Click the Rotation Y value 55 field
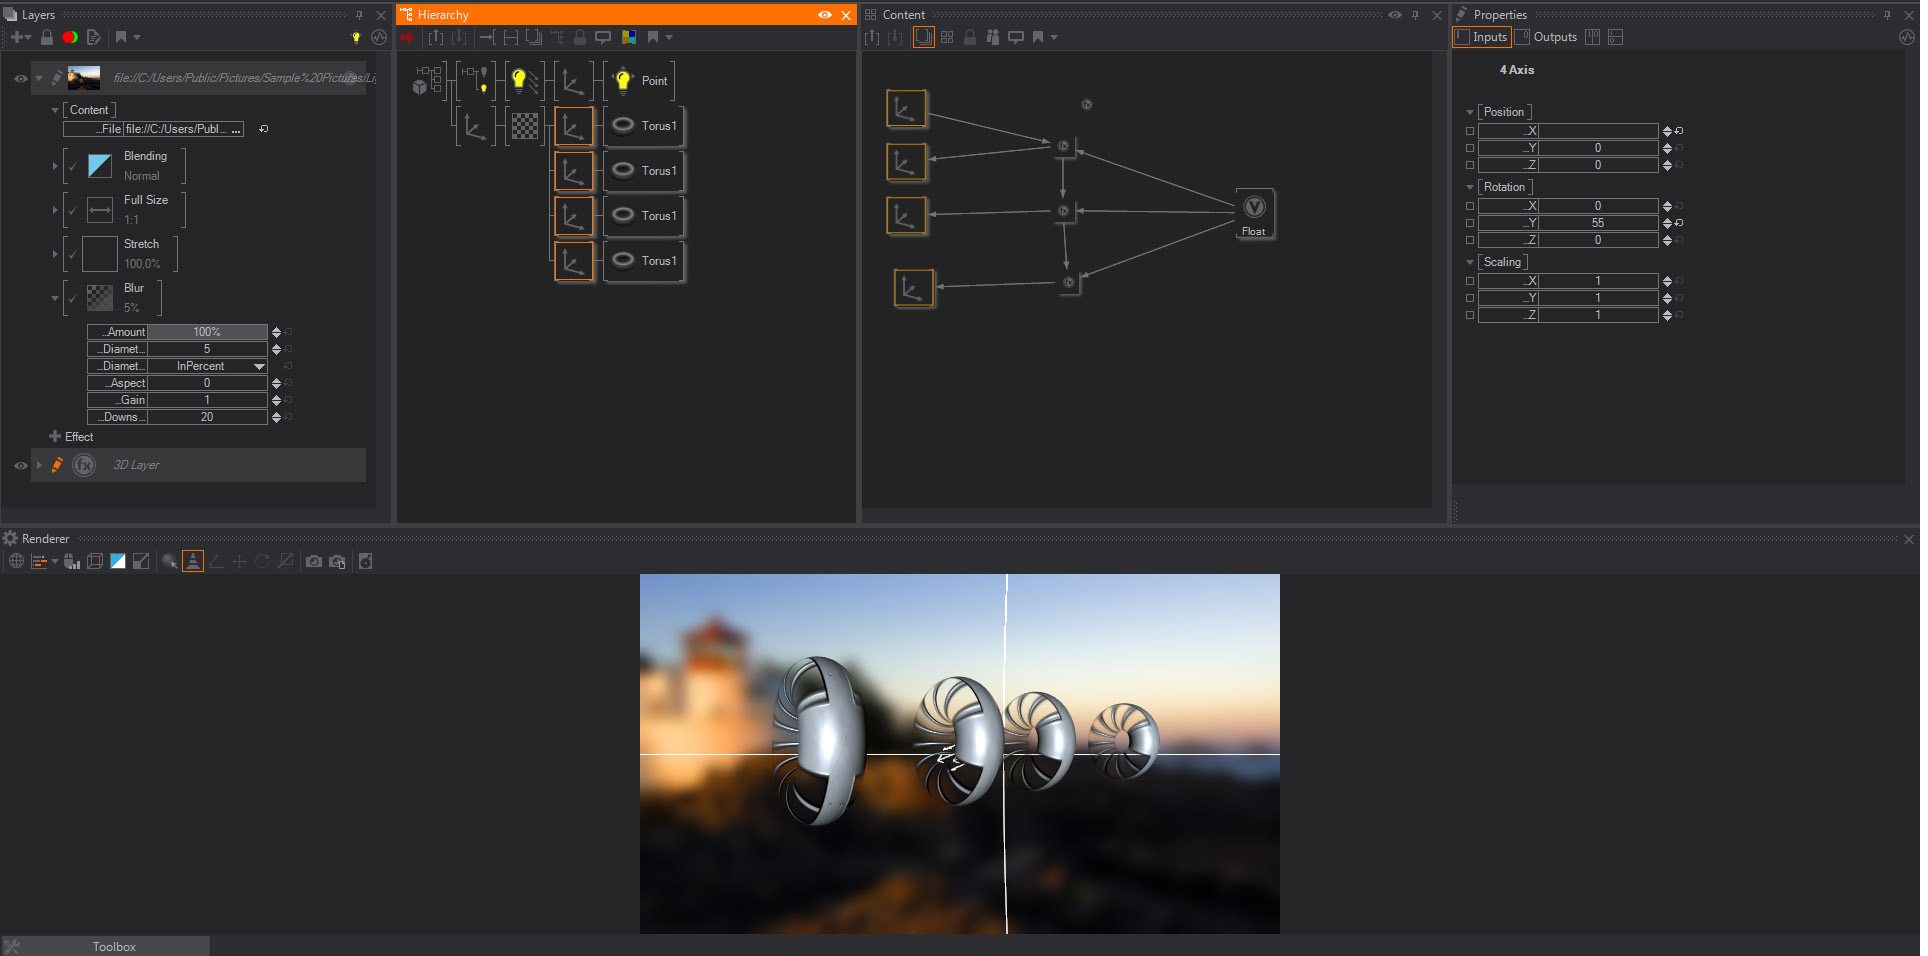The image size is (1928, 956). click(x=1598, y=223)
